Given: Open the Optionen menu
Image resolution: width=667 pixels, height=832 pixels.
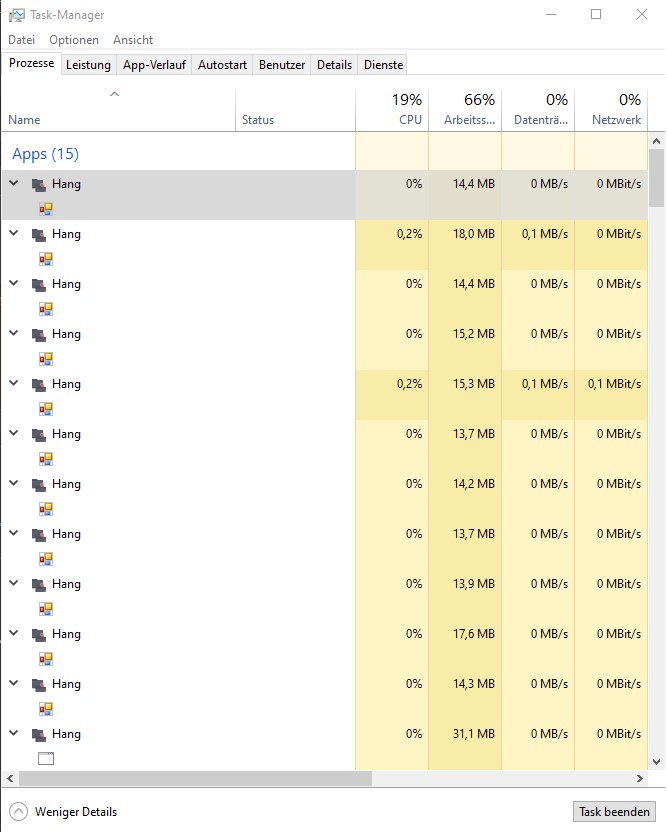Looking at the screenshot, I should click(x=74, y=40).
